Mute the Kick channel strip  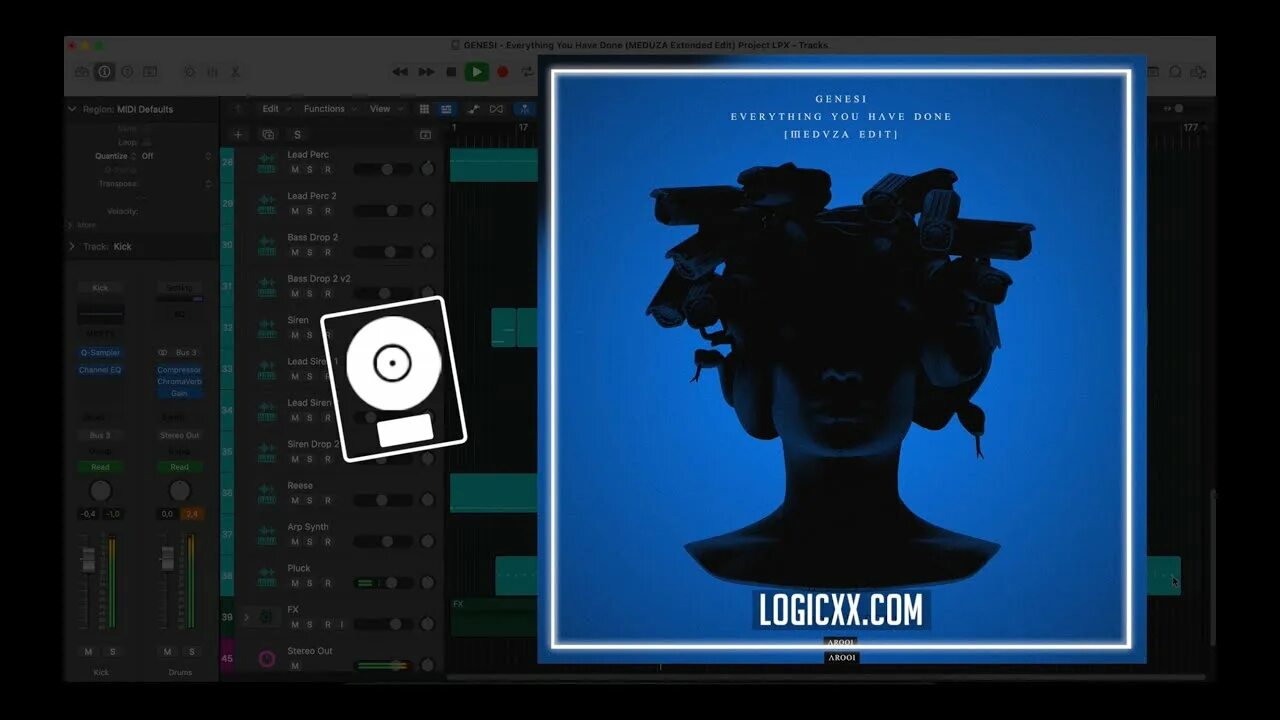(x=88, y=652)
